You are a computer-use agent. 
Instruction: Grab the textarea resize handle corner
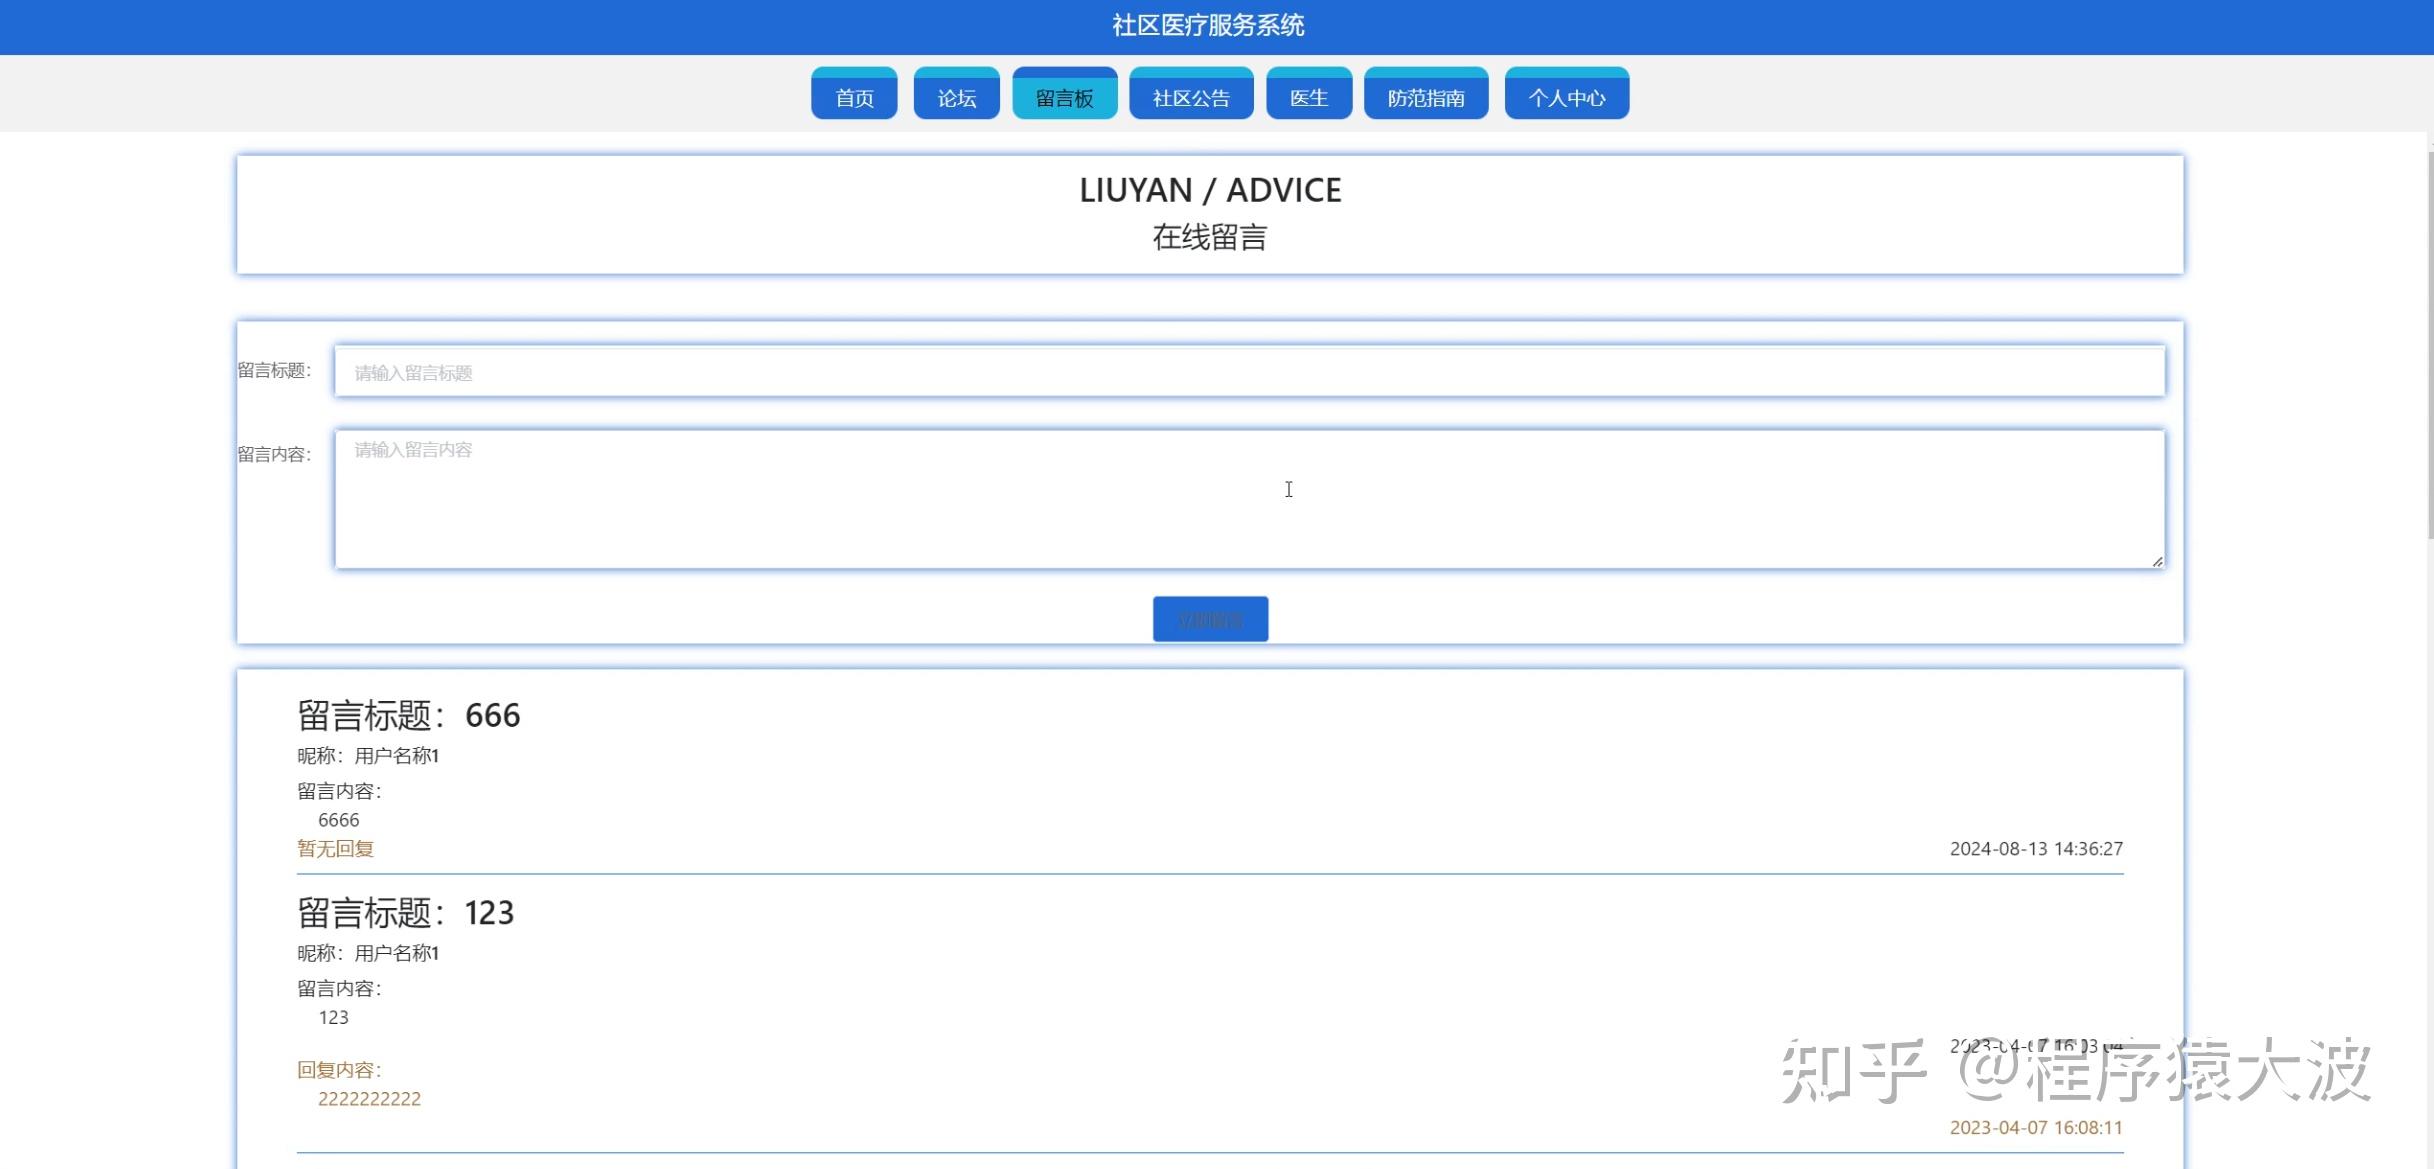point(2157,562)
